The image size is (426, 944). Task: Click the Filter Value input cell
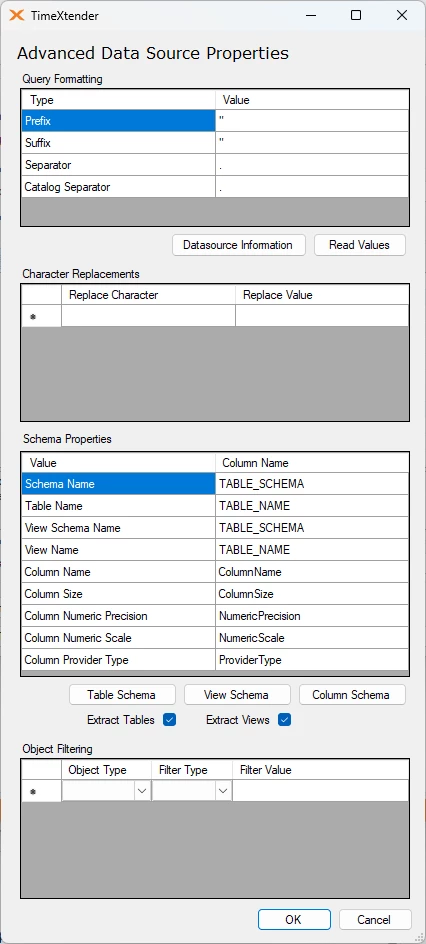[320, 791]
